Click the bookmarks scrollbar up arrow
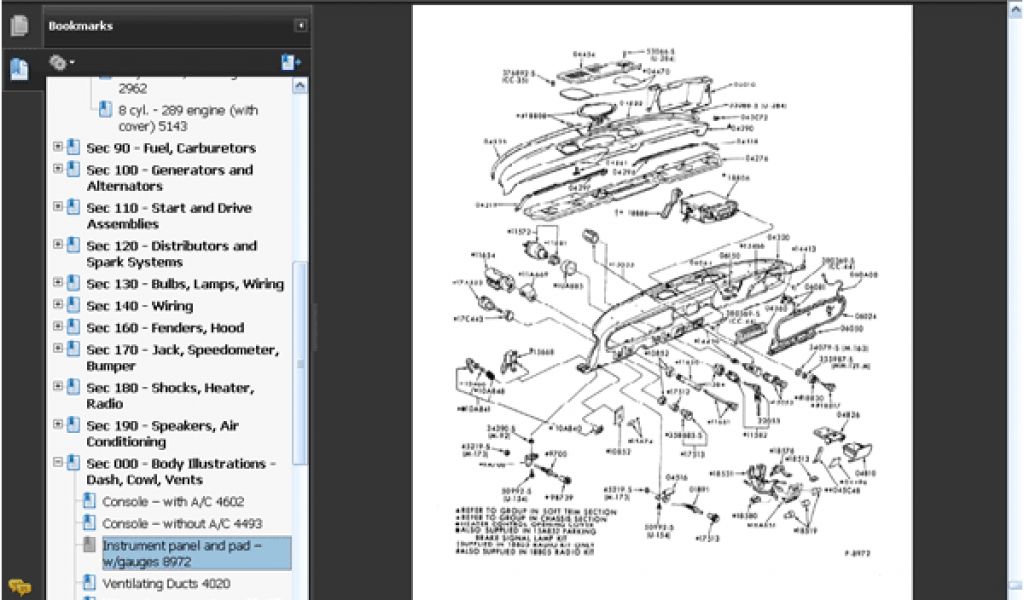This screenshot has width=1024, height=600. 300,86
